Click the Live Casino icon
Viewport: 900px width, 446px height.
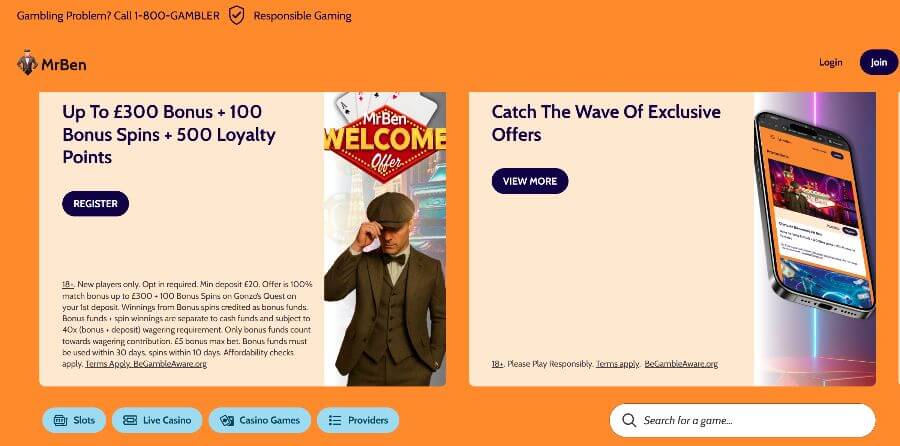tap(129, 420)
